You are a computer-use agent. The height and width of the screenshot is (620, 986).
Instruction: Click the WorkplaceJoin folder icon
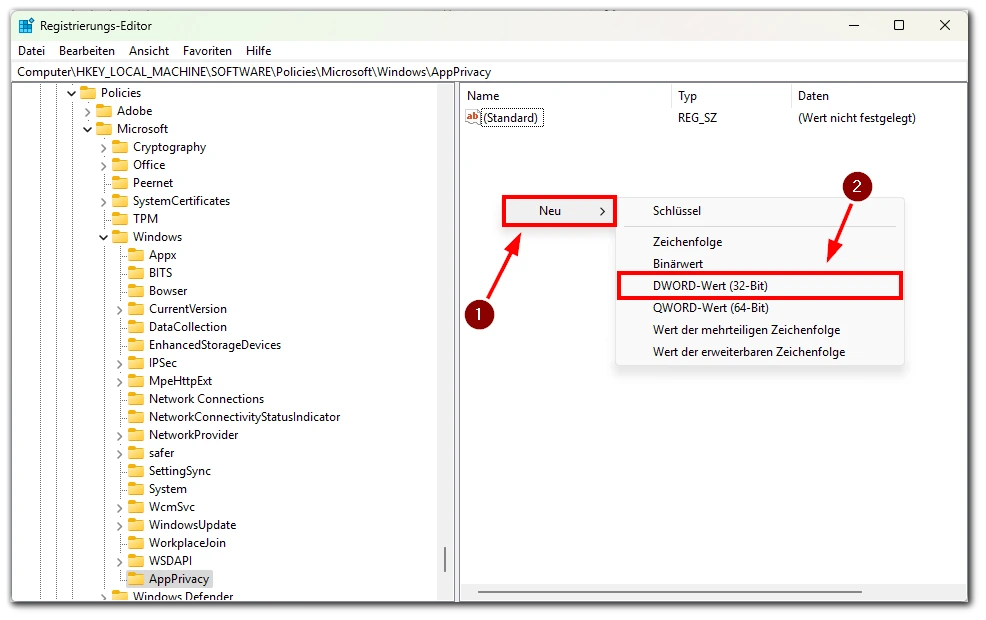coord(136,543)
